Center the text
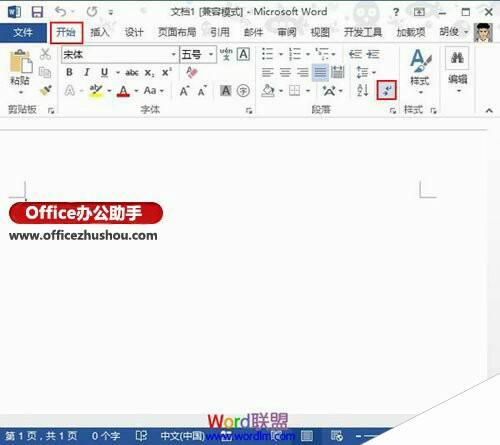Screen dimensions: 500x445 coord(285,72)
